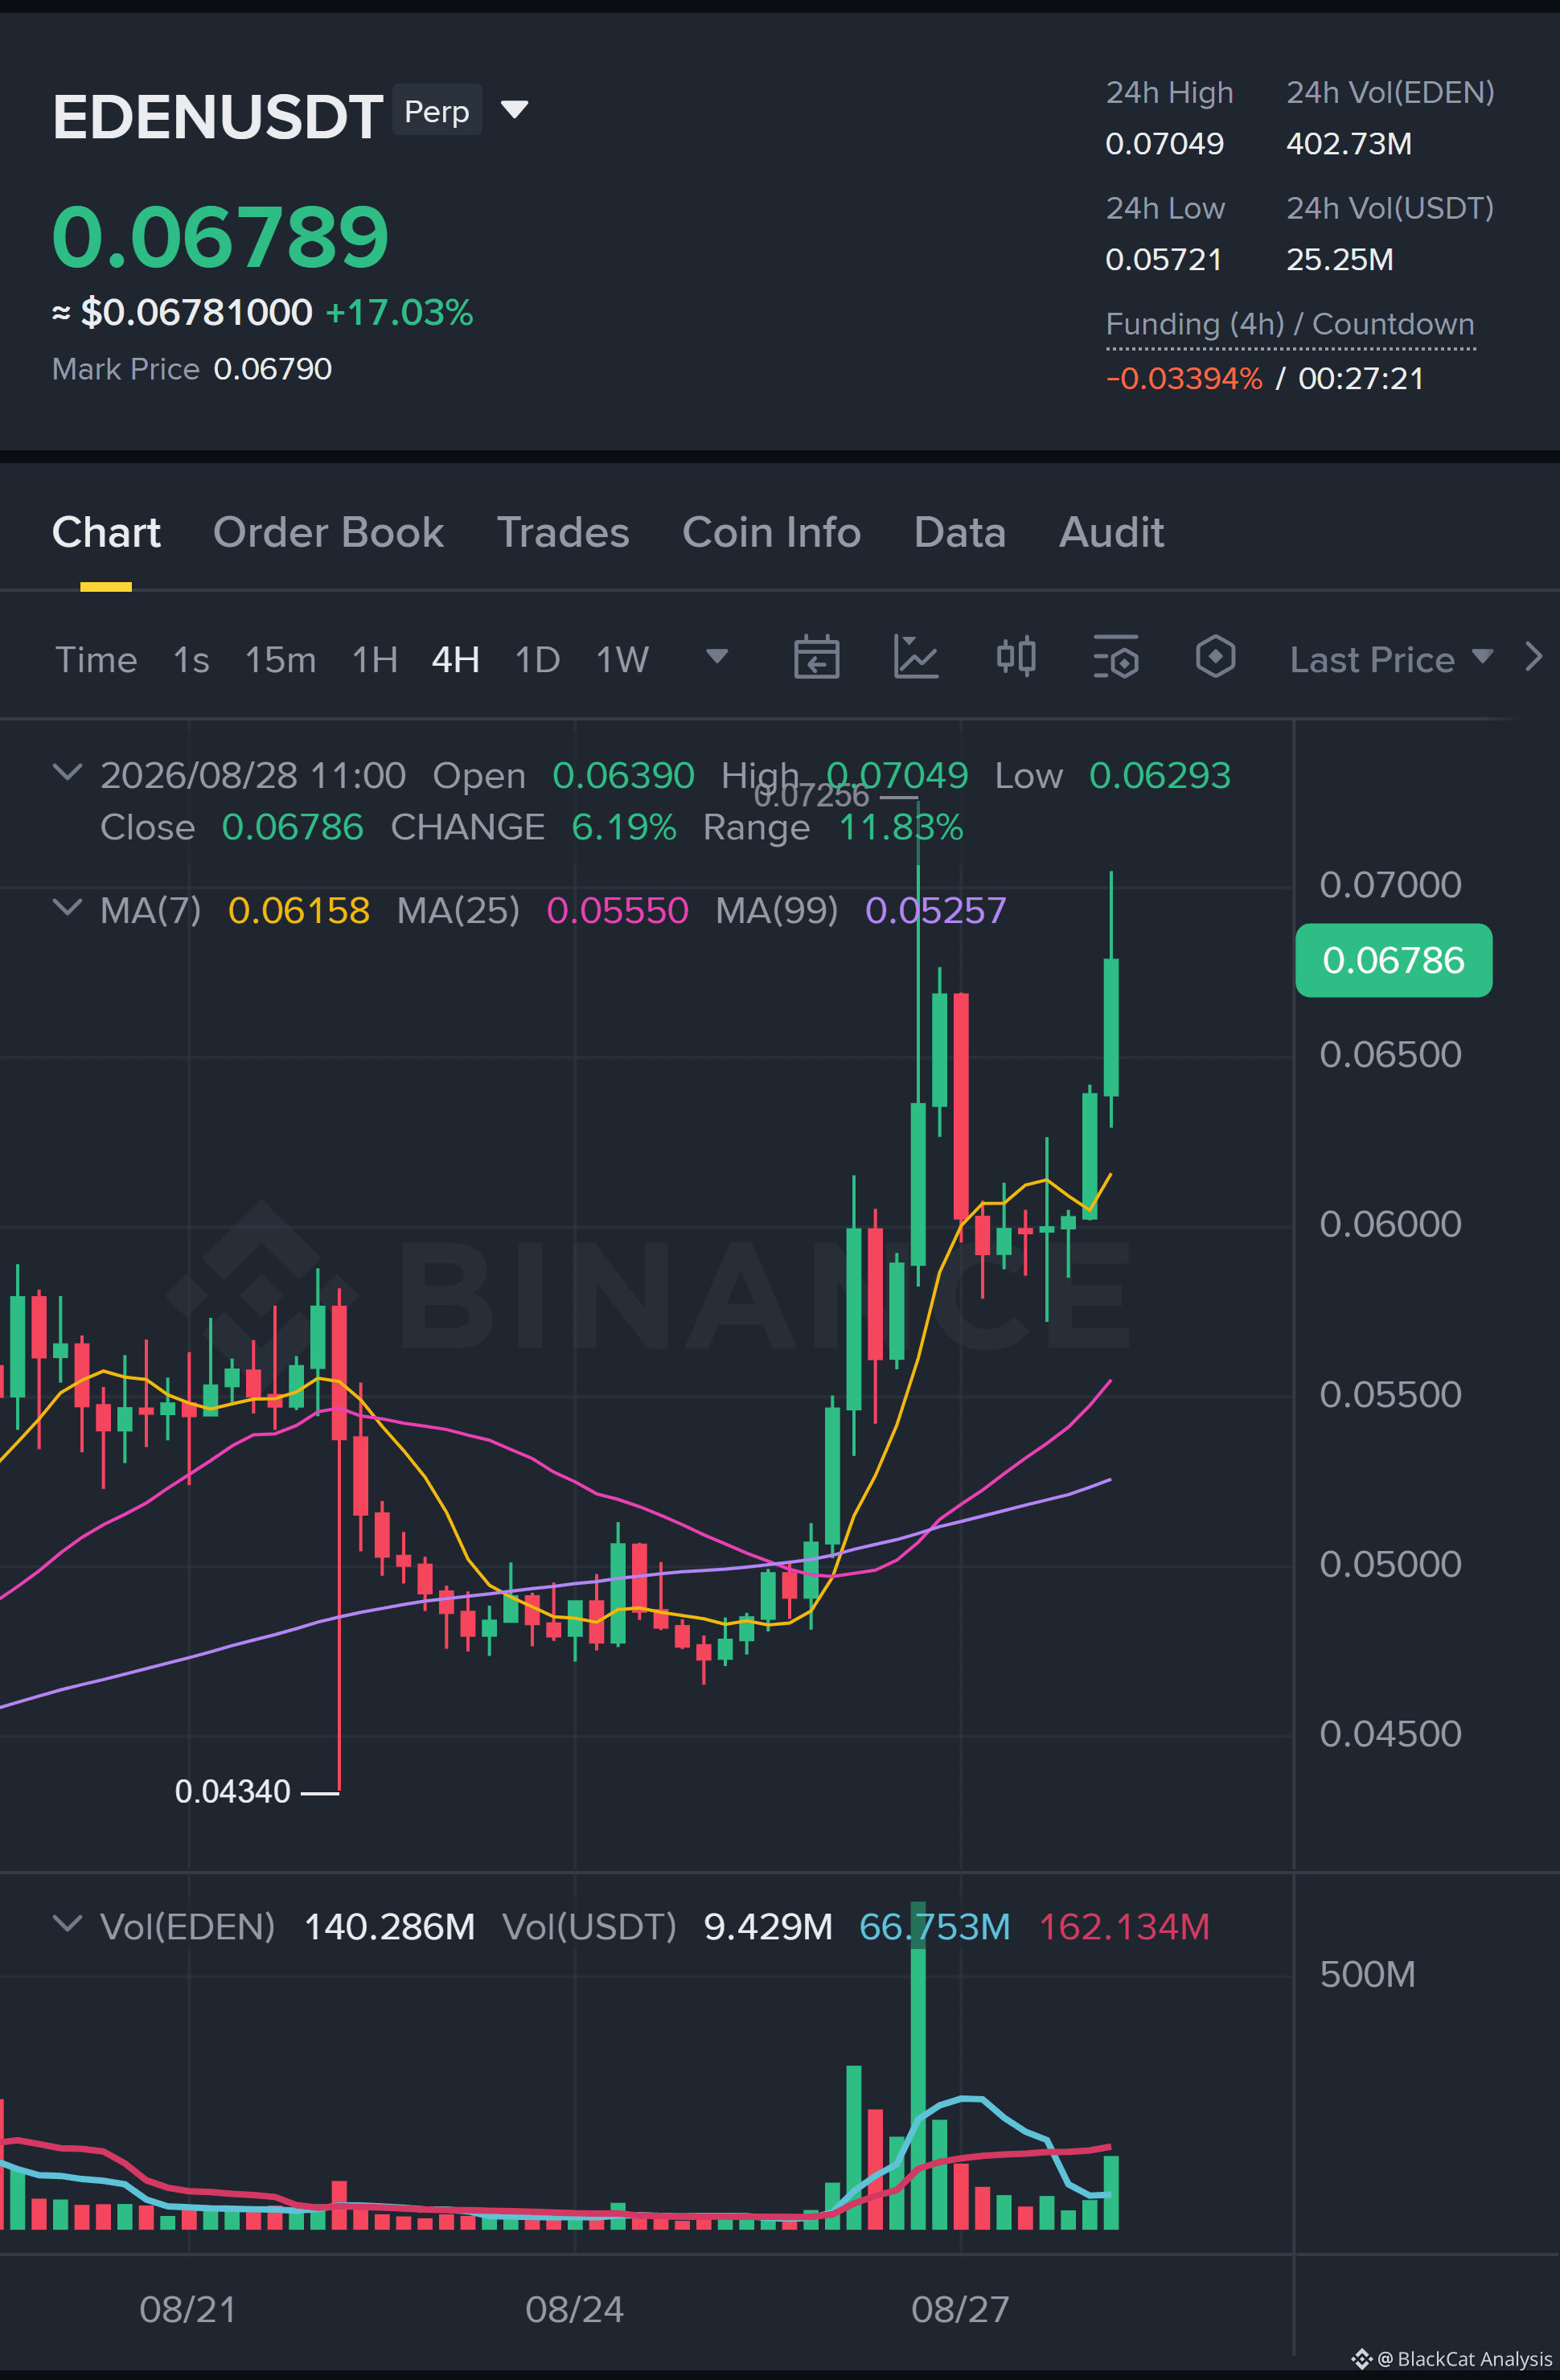Collapse the Vol(EDEN) volume legend
Viewport: 1560px width, 2380px height.
(x=67, y=1924)
